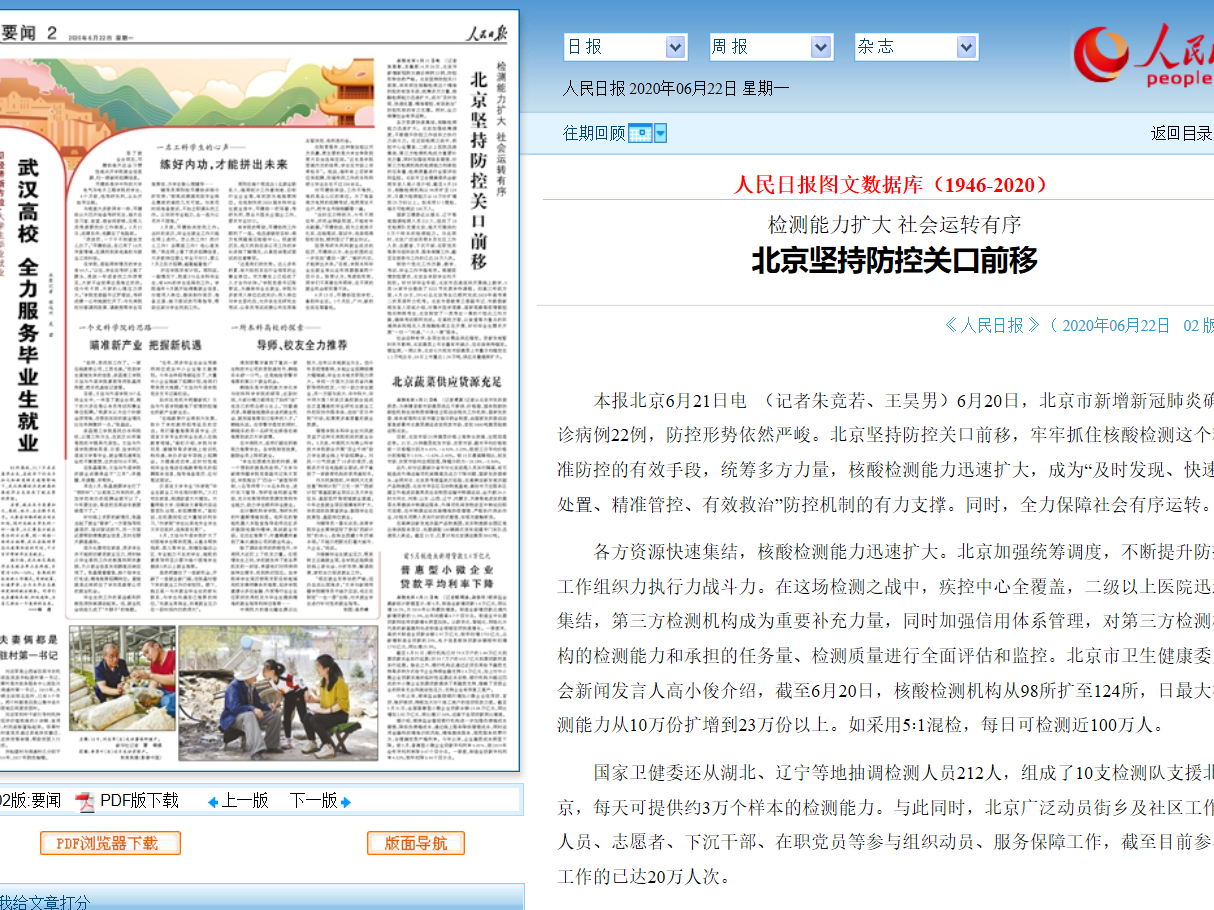Click the paragraph starting 国家卫健委还从湖北
The width and height of the screenshot is (1214, 910).
[x=885, y=824]
